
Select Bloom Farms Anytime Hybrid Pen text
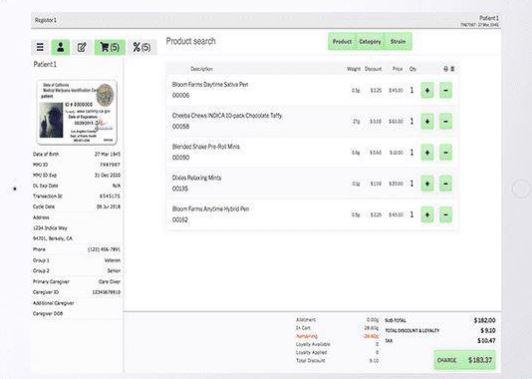pos(211,209)
